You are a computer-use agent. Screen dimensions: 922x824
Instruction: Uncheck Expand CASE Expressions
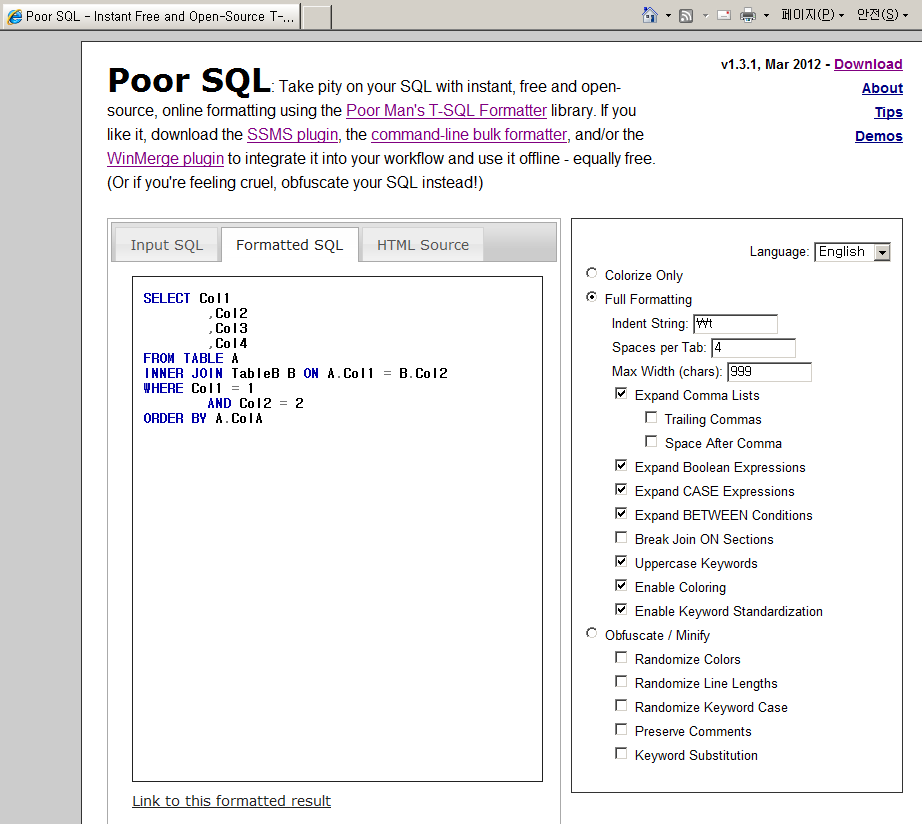tap(621, 490)
